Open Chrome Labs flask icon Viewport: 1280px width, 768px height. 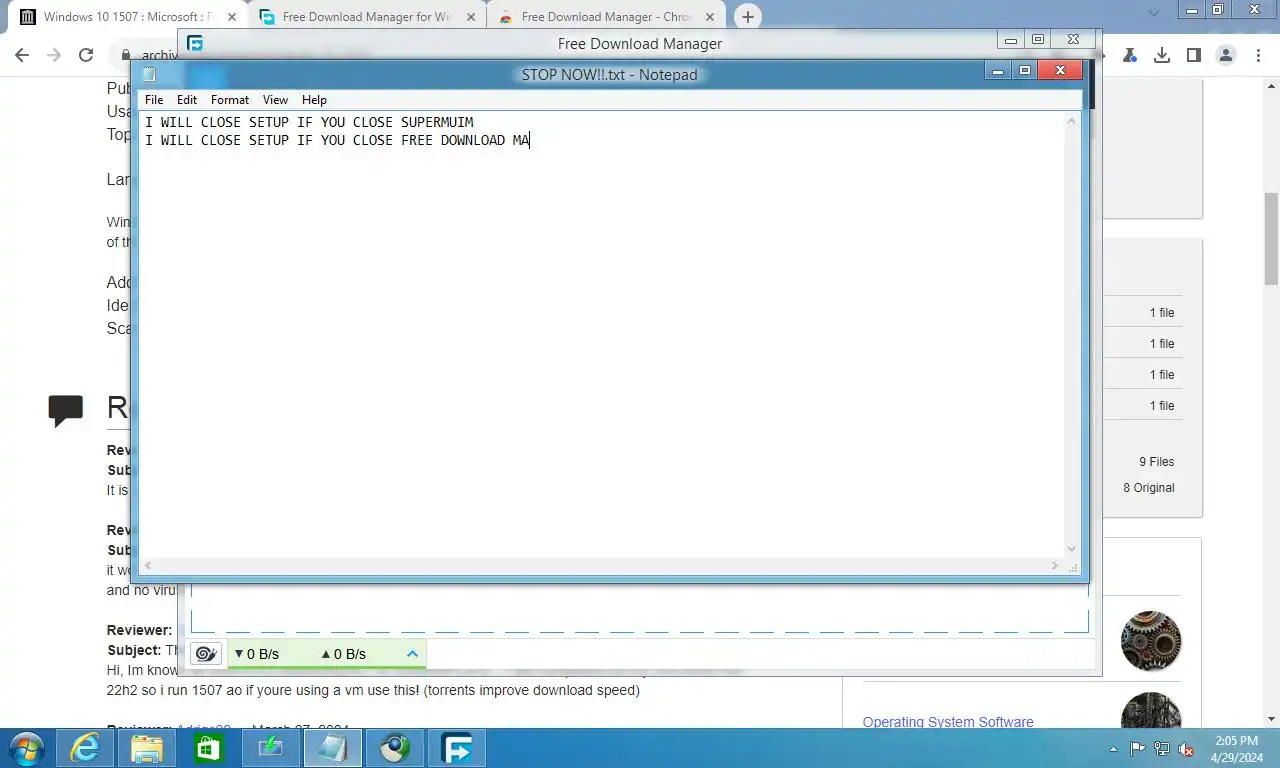(x=1130, y=56)
